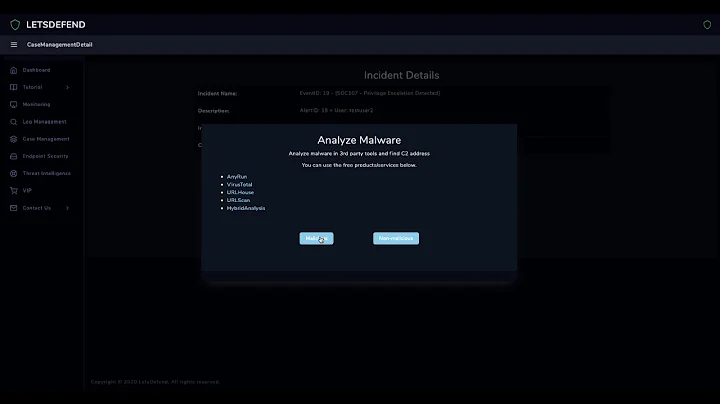Click the Incident Name label
The image size is (720, 404).
(217, 93)
